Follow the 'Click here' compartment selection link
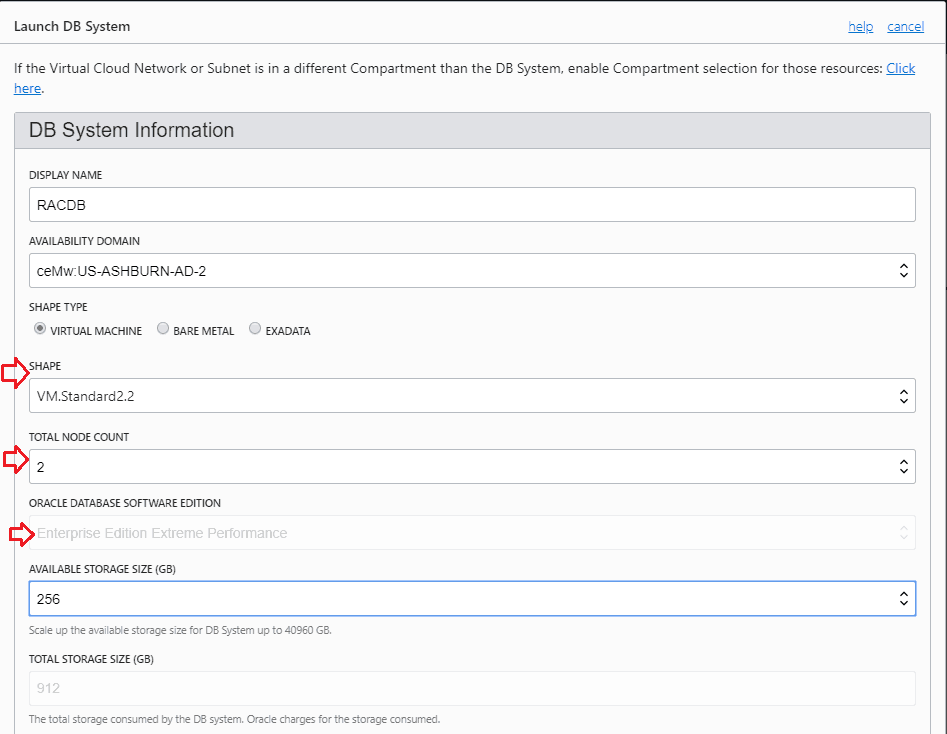This screenshot has width=947, height=734. [900, 69]
